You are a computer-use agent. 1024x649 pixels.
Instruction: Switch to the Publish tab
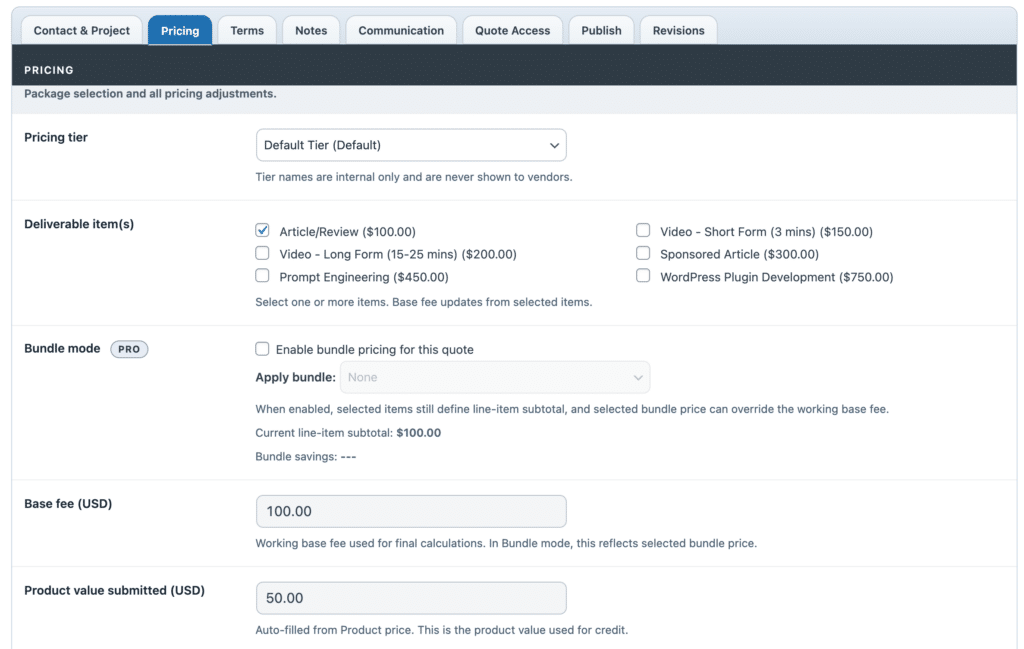[601, 30]
